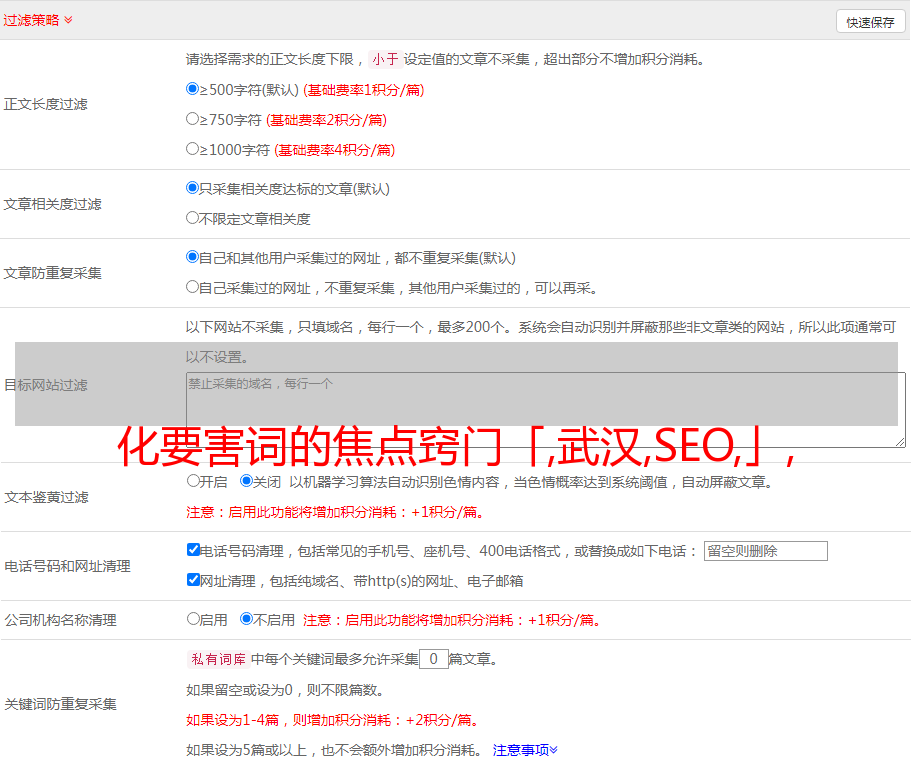Click the 小于 highlighted tag
The height and width of the screenshot is (768, 912).
[386, 59]
